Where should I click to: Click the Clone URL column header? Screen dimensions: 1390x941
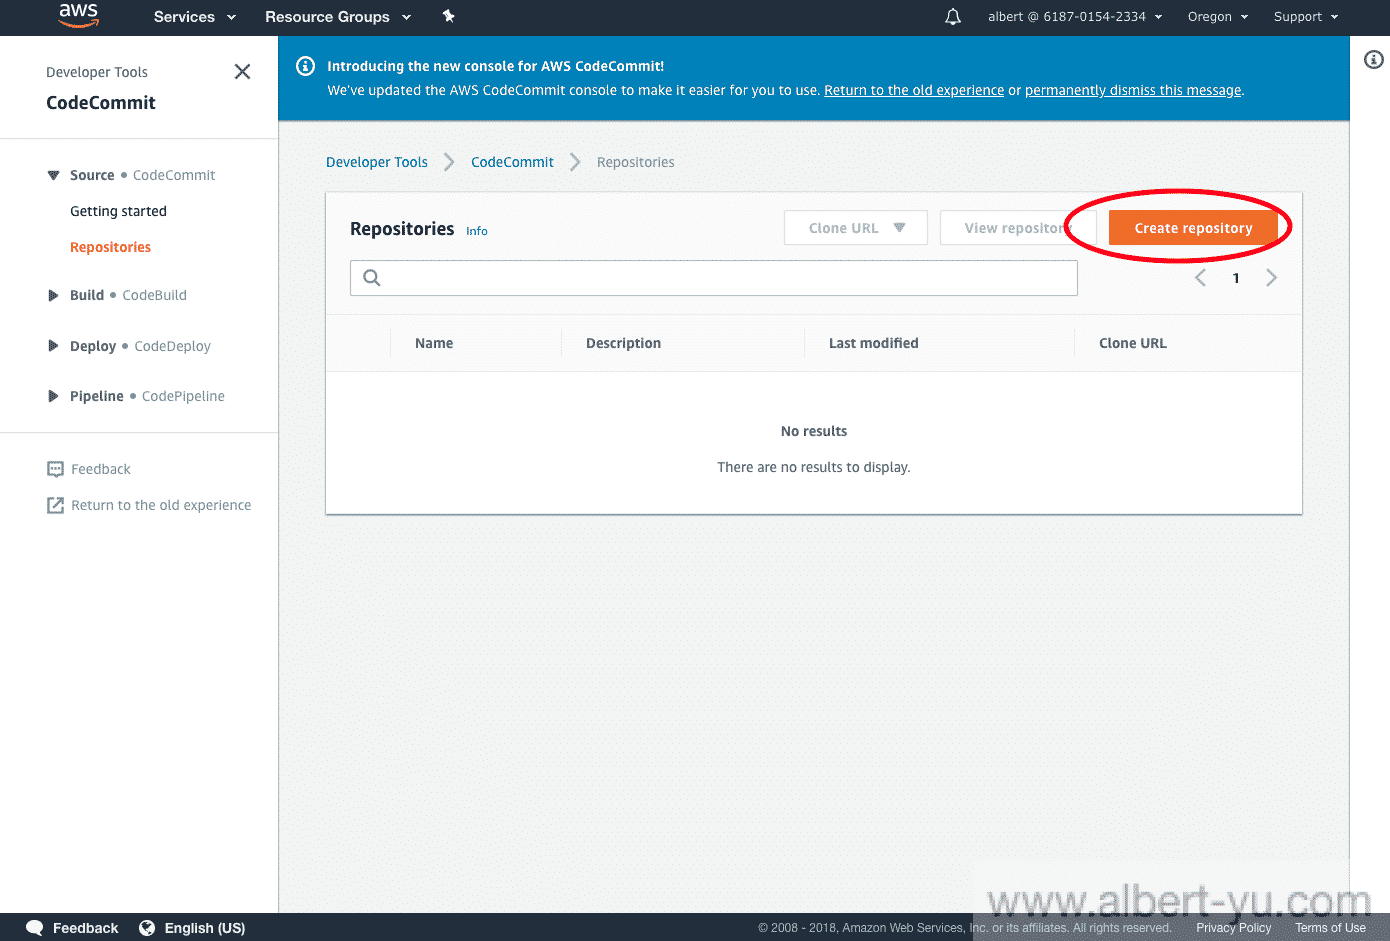coord(1133,343)
